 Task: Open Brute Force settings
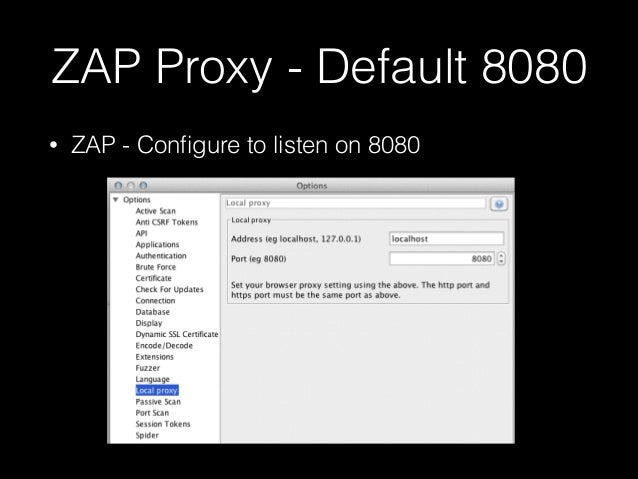click(155, 267)
